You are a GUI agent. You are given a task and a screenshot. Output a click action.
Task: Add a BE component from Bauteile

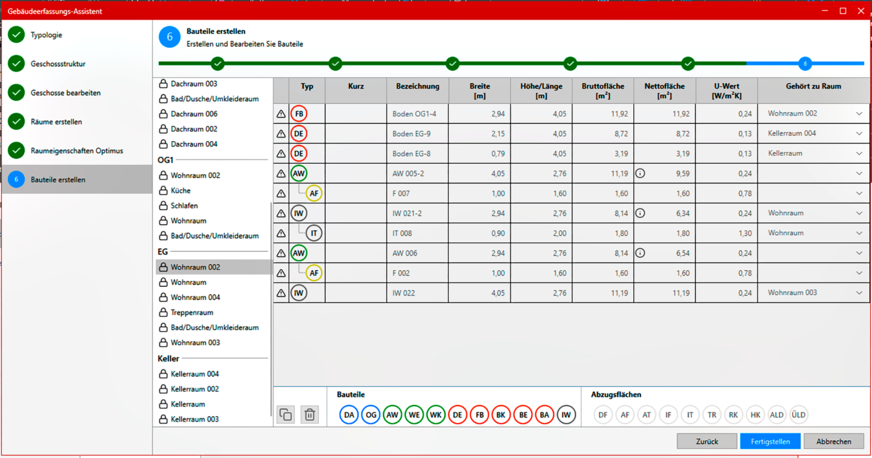tap(523, 415)
